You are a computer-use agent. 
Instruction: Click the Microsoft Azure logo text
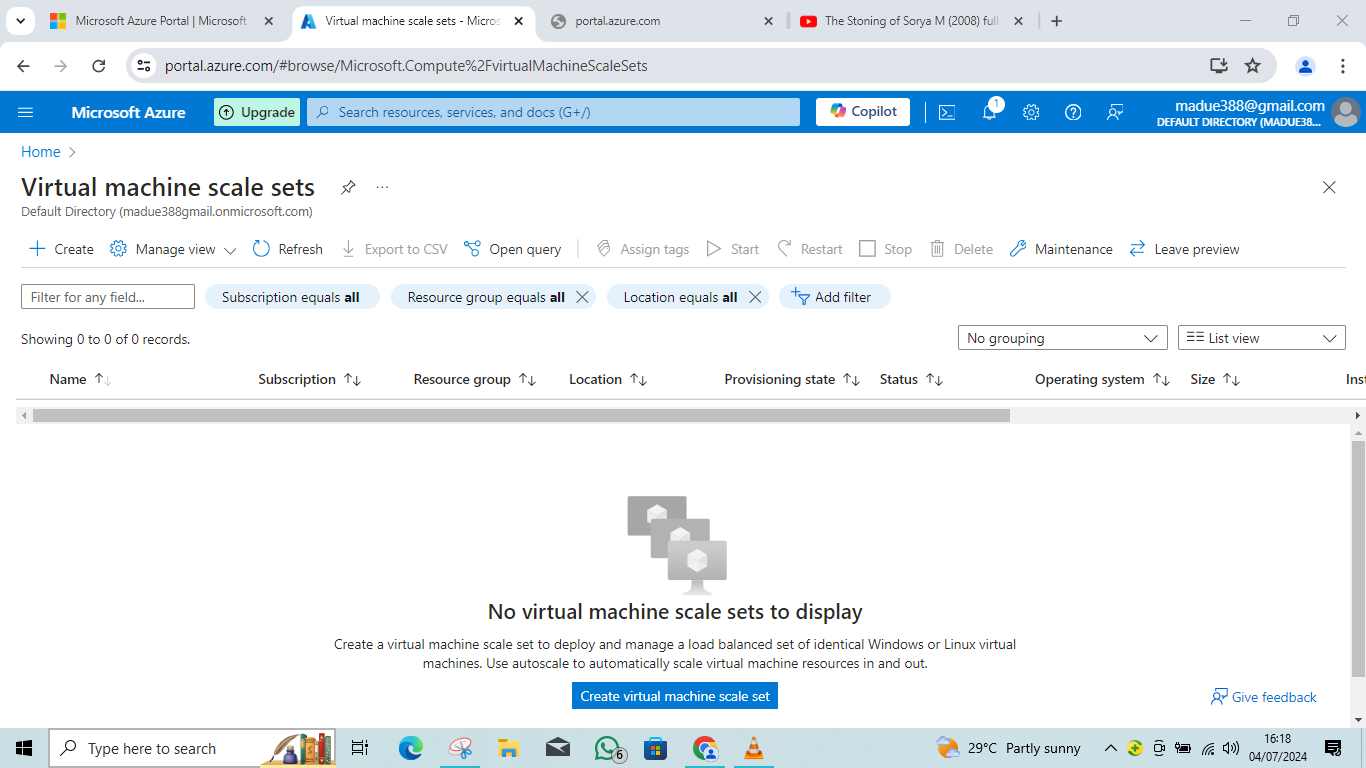point(128,112)
